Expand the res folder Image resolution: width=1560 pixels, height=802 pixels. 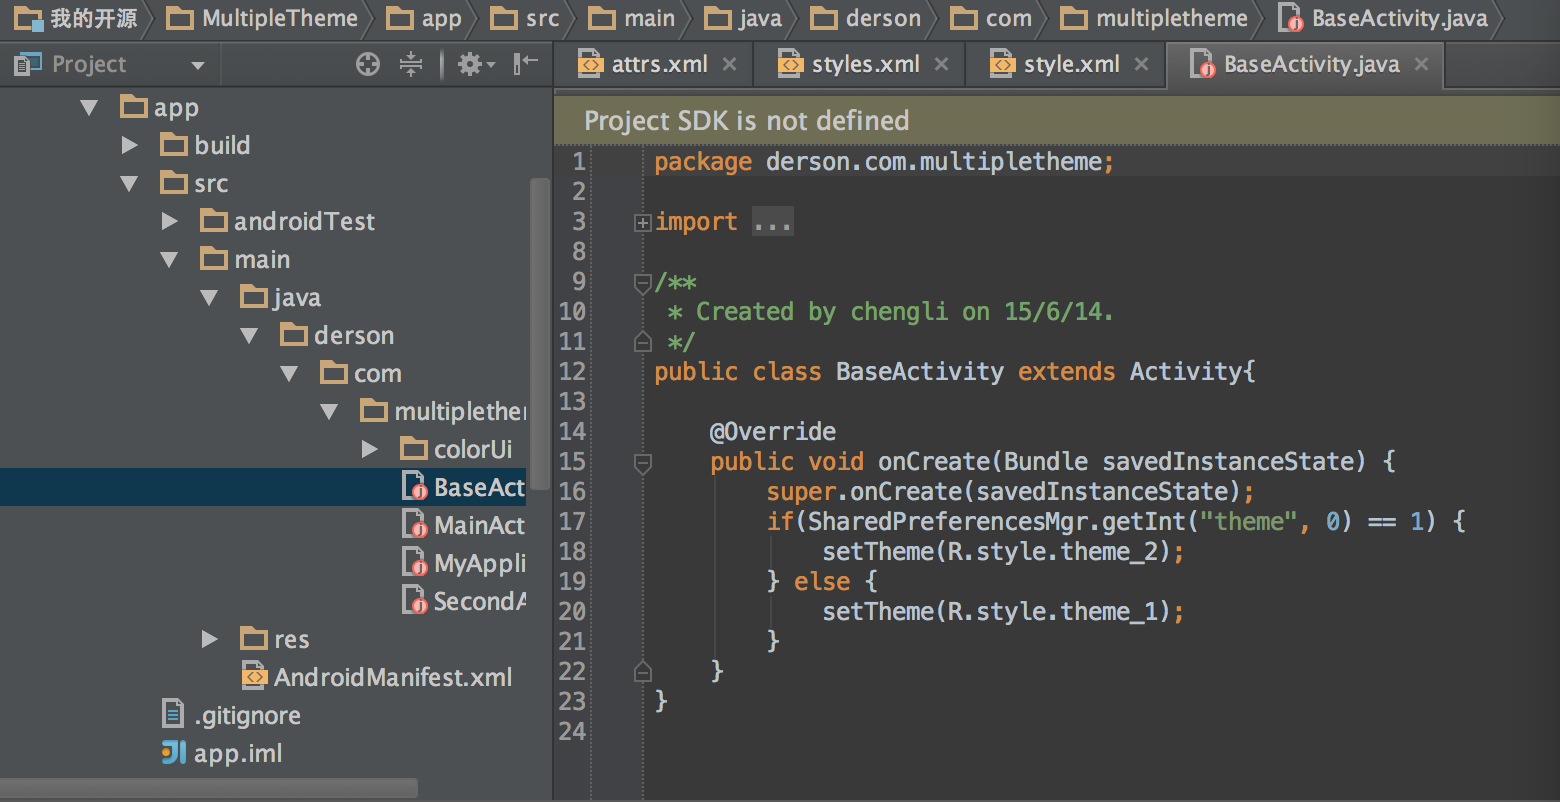tap(210, 639)
